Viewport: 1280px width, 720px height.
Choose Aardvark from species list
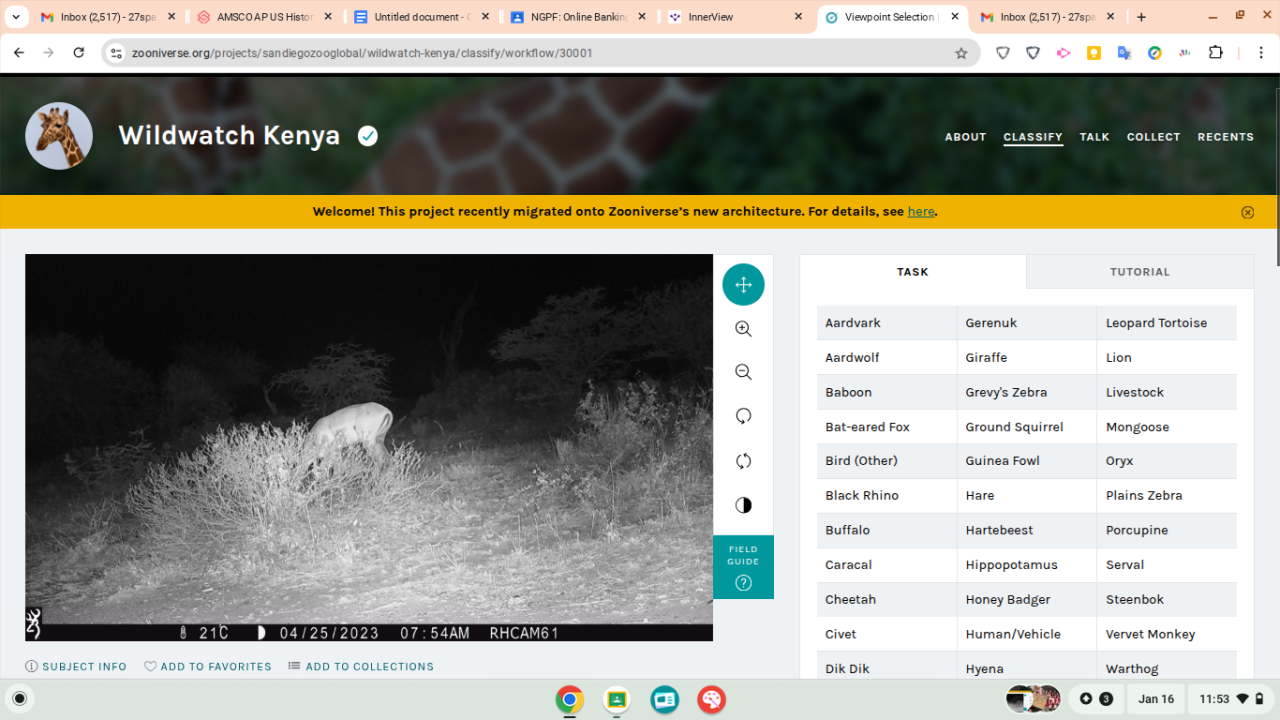click(x=887, y=323)
